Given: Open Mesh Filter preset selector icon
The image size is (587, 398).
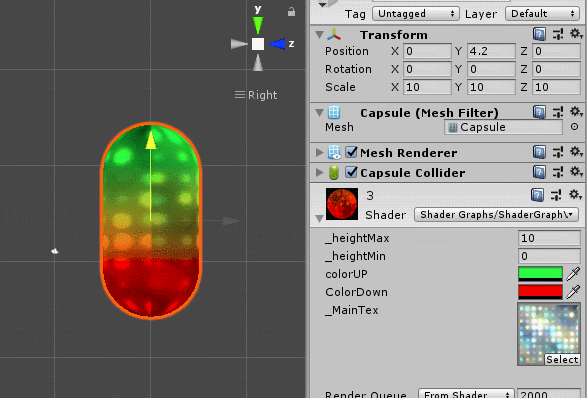Looking at the screenshot, I should [x=558, y=112].
